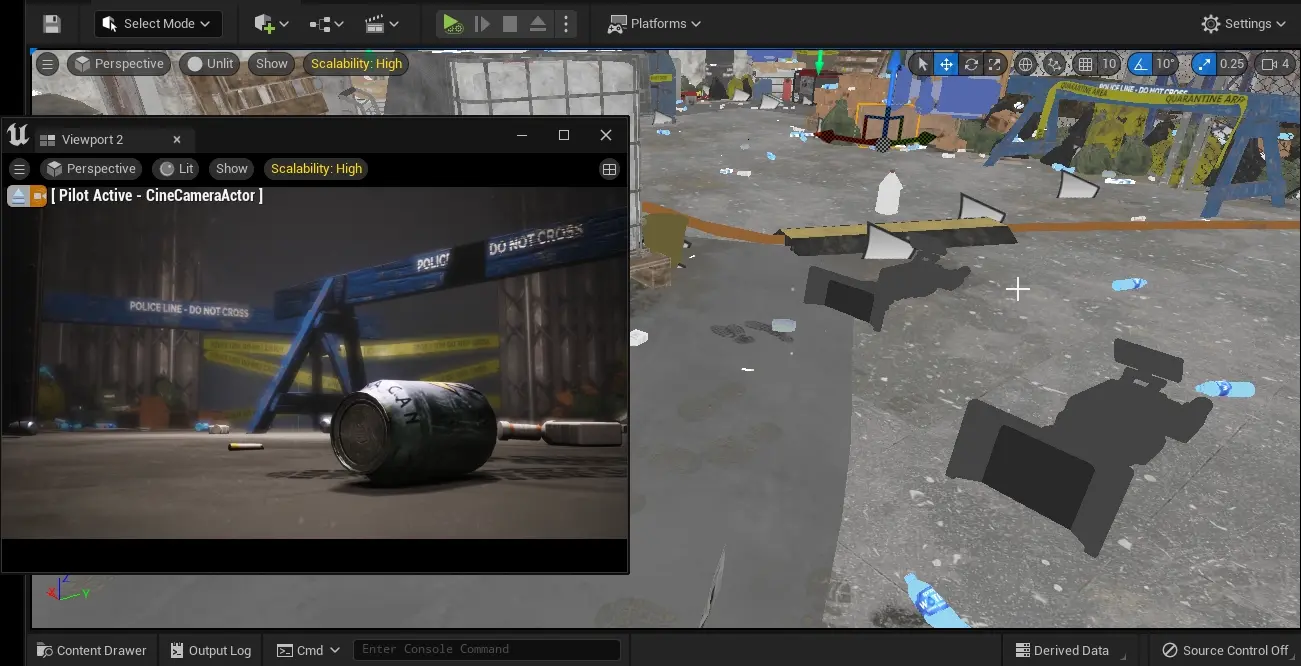Toggle the pilot camera view icon
This screenshot has width=1301, height=666.
(38, 196)
